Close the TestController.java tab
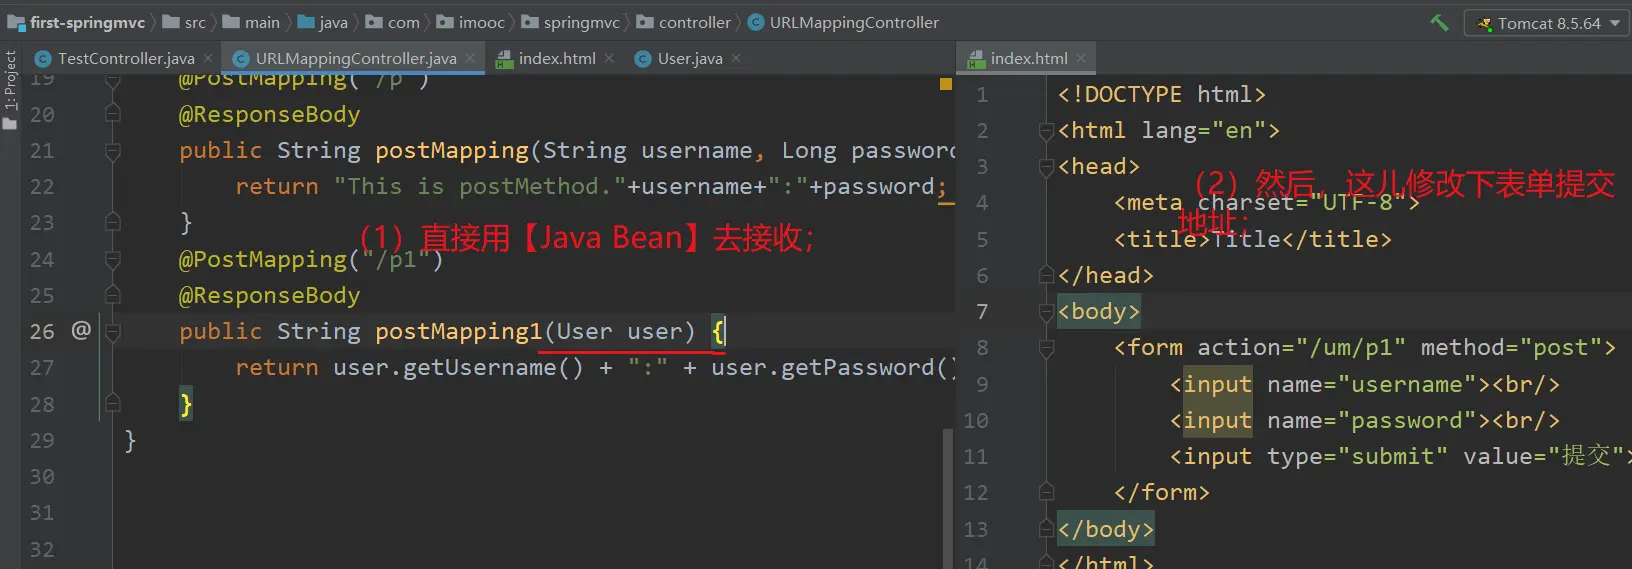 coord(208,58)
